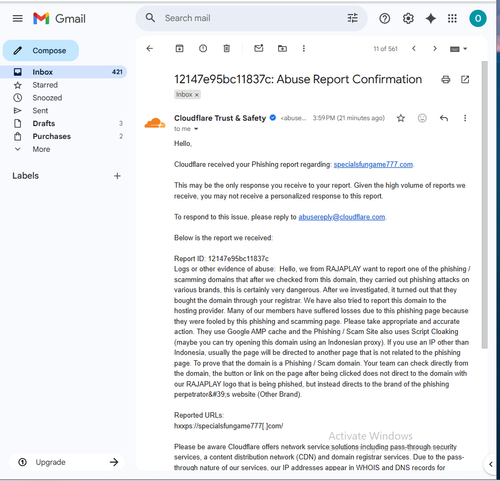This screenshot has height=481, width=500.
Task: Open toolbar More options dots
Action: (x=304, y=49)
